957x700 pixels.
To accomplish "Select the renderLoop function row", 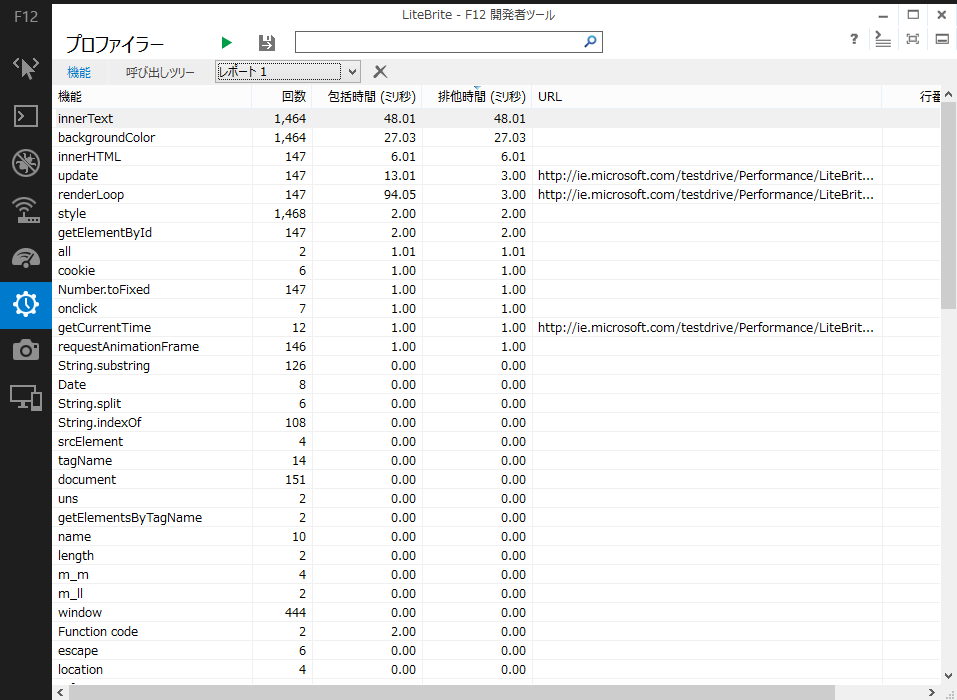I will click(x=497, y=195).
